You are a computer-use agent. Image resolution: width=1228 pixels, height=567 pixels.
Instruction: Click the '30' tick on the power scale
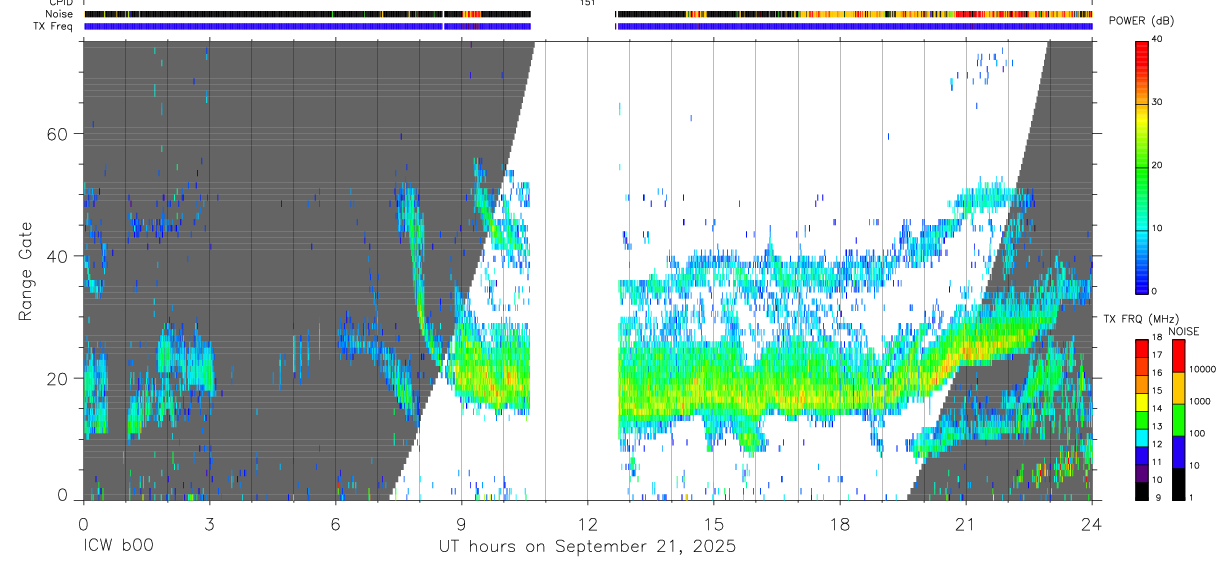point(1157,103)
